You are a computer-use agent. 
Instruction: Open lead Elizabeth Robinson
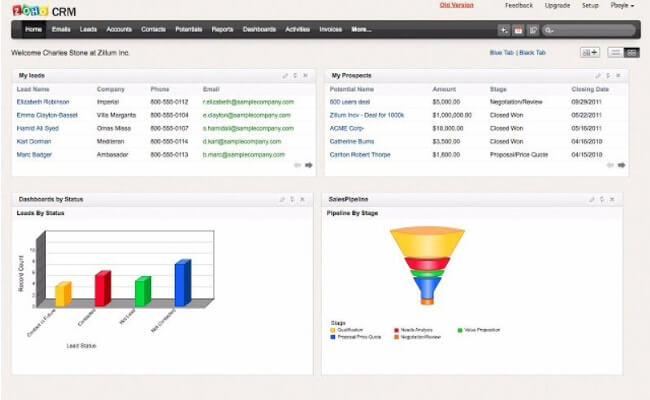pos(43,102)
